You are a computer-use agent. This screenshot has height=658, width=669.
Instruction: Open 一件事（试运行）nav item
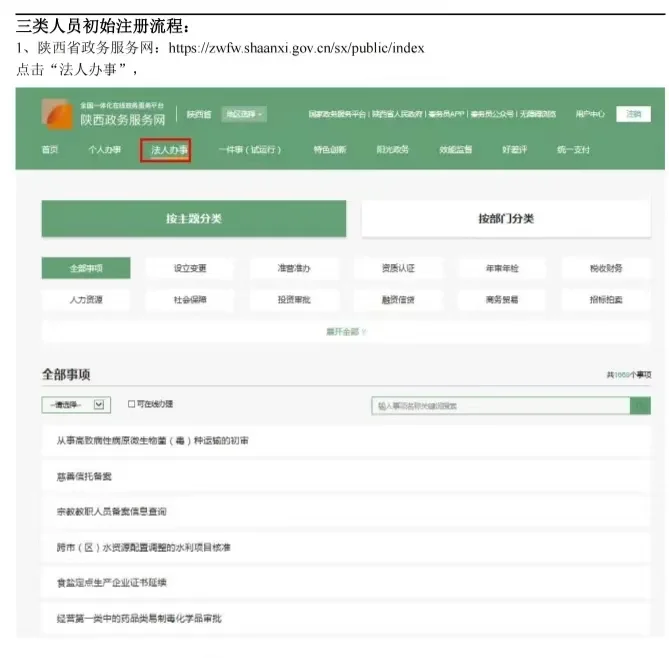coord(250,149)
